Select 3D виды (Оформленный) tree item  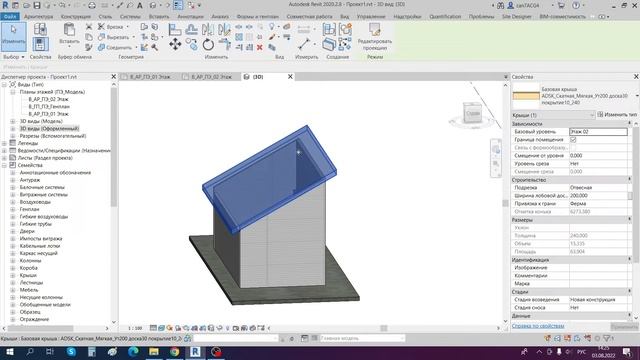coord(49,129)
